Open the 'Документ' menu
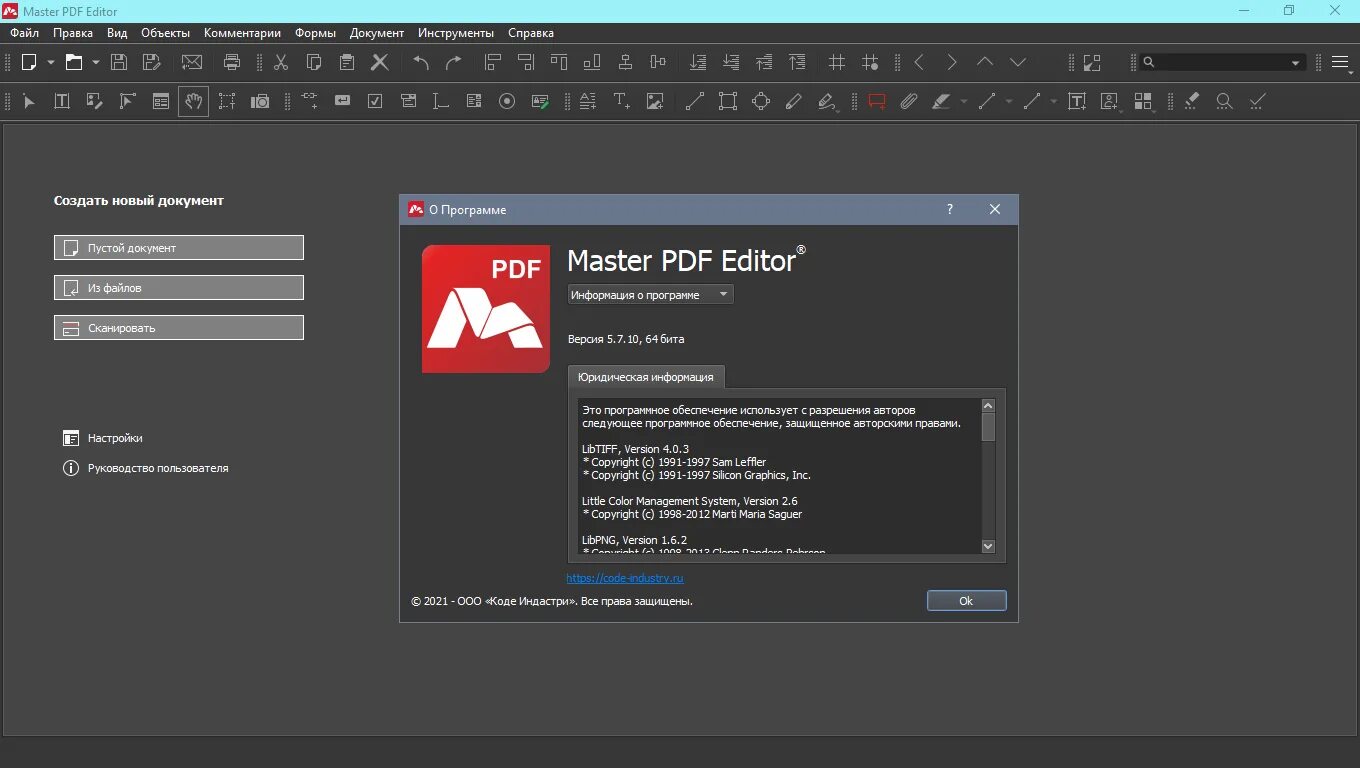 pyautogui.click(x=377, y=33)
